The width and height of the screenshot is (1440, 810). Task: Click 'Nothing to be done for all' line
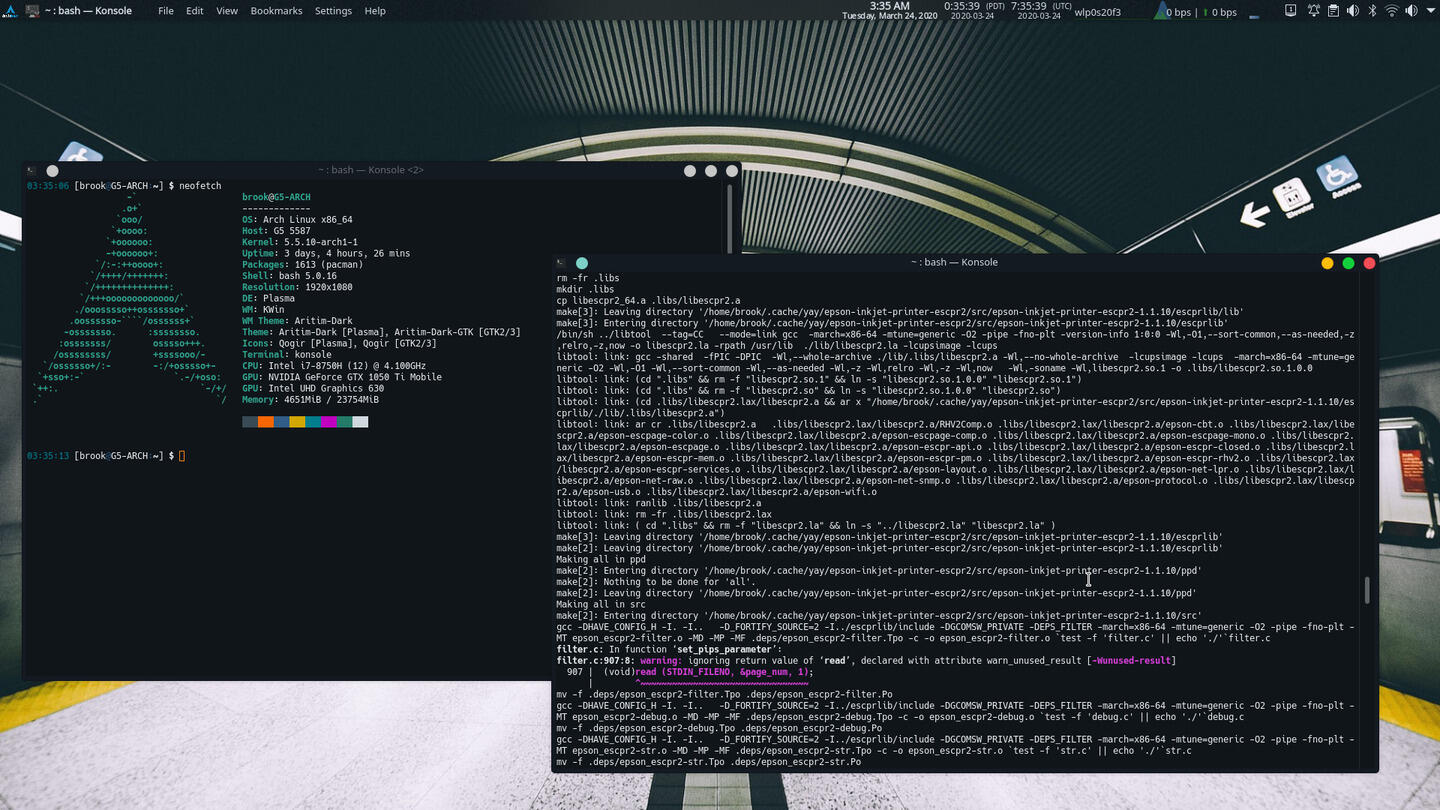(656, 582)
